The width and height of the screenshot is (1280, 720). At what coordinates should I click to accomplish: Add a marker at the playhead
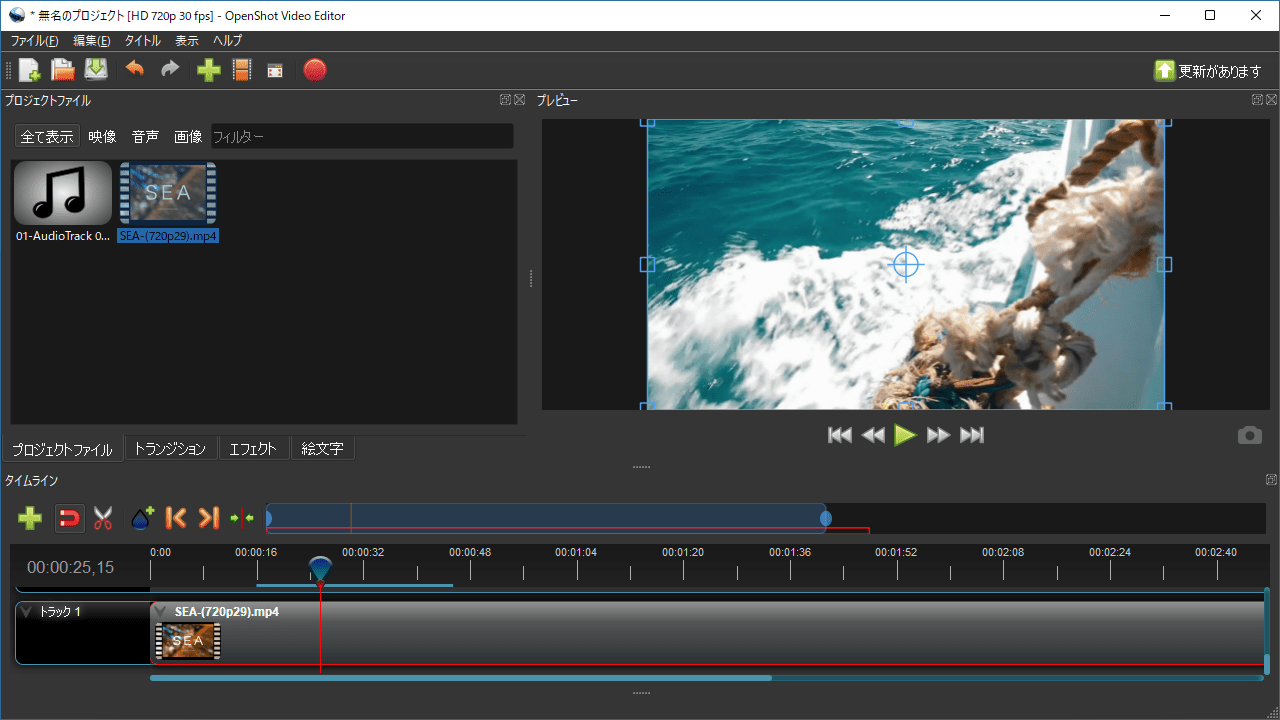(141, 518)
